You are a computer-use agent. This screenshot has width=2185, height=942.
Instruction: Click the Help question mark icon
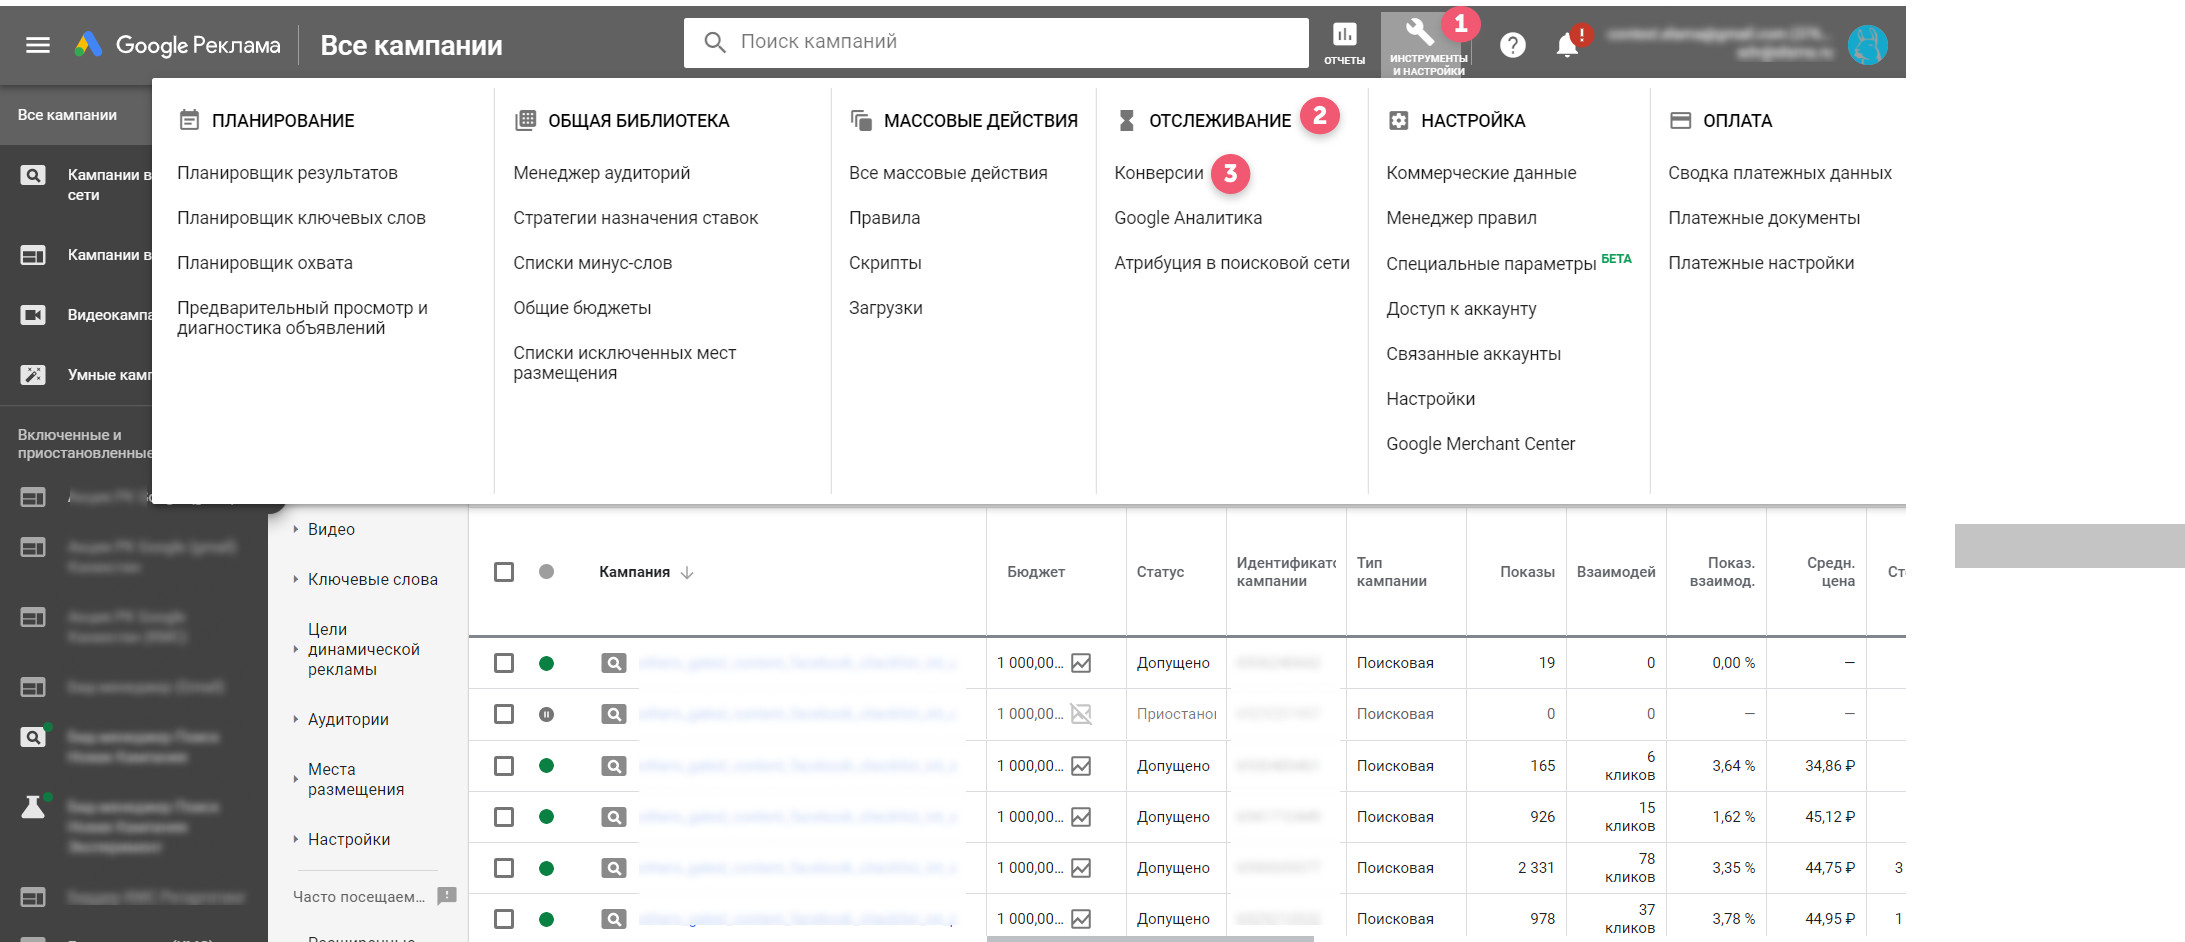(1512, 45)
